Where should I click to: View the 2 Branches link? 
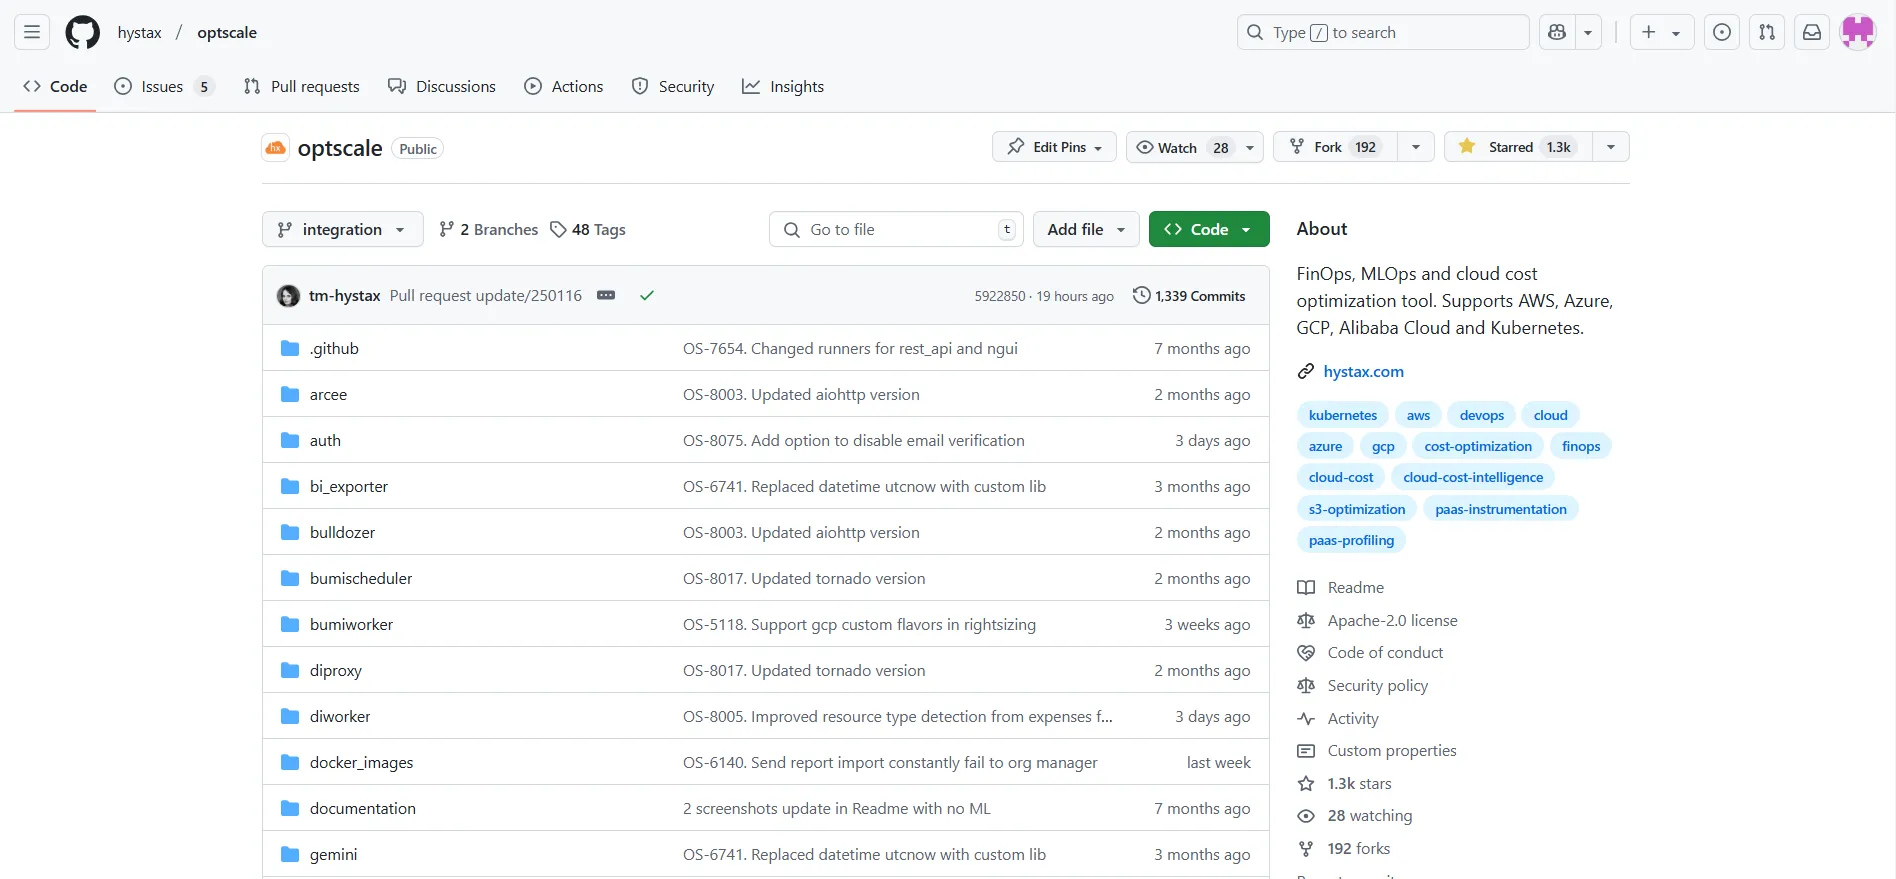(x=488, y=229)
